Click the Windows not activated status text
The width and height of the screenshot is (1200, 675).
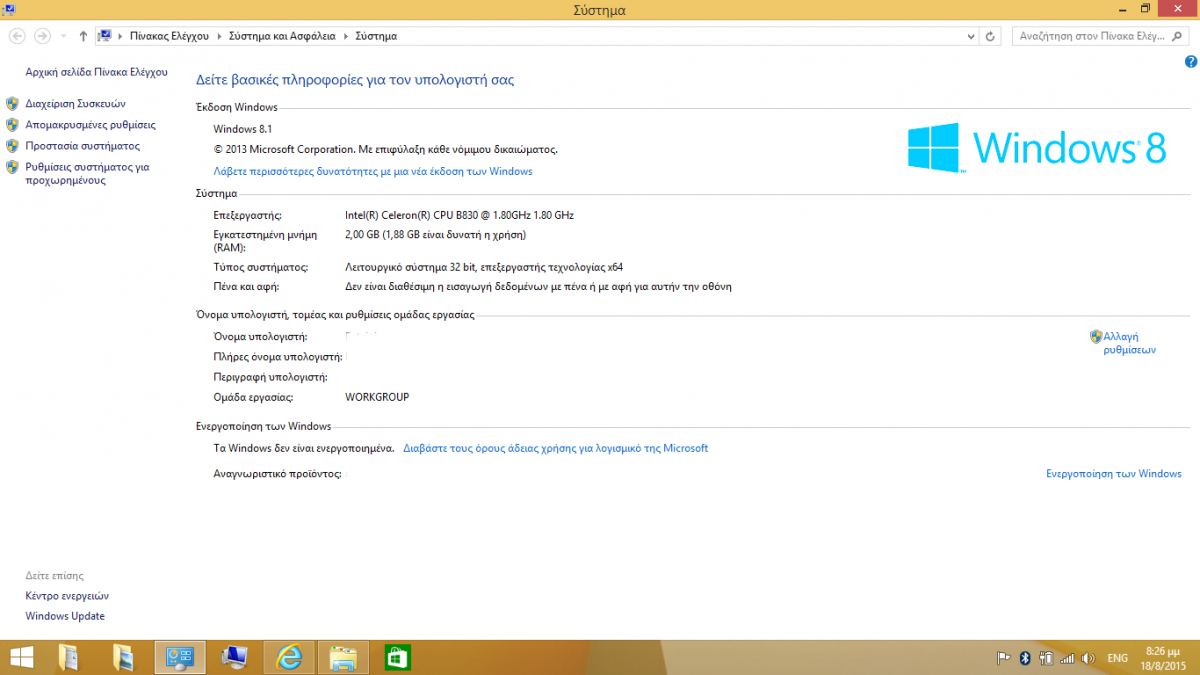point(304,448)
